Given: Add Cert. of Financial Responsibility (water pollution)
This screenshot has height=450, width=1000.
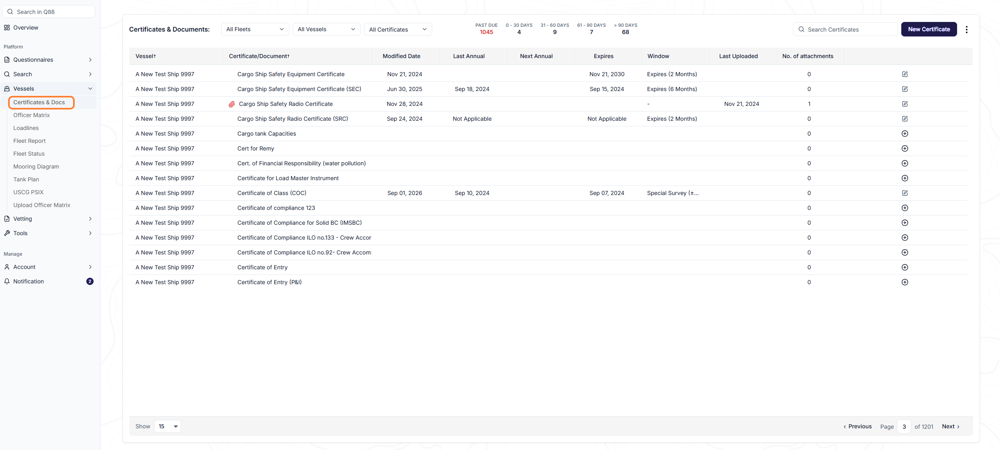Looking at the screenshot, I should (904, 163).
